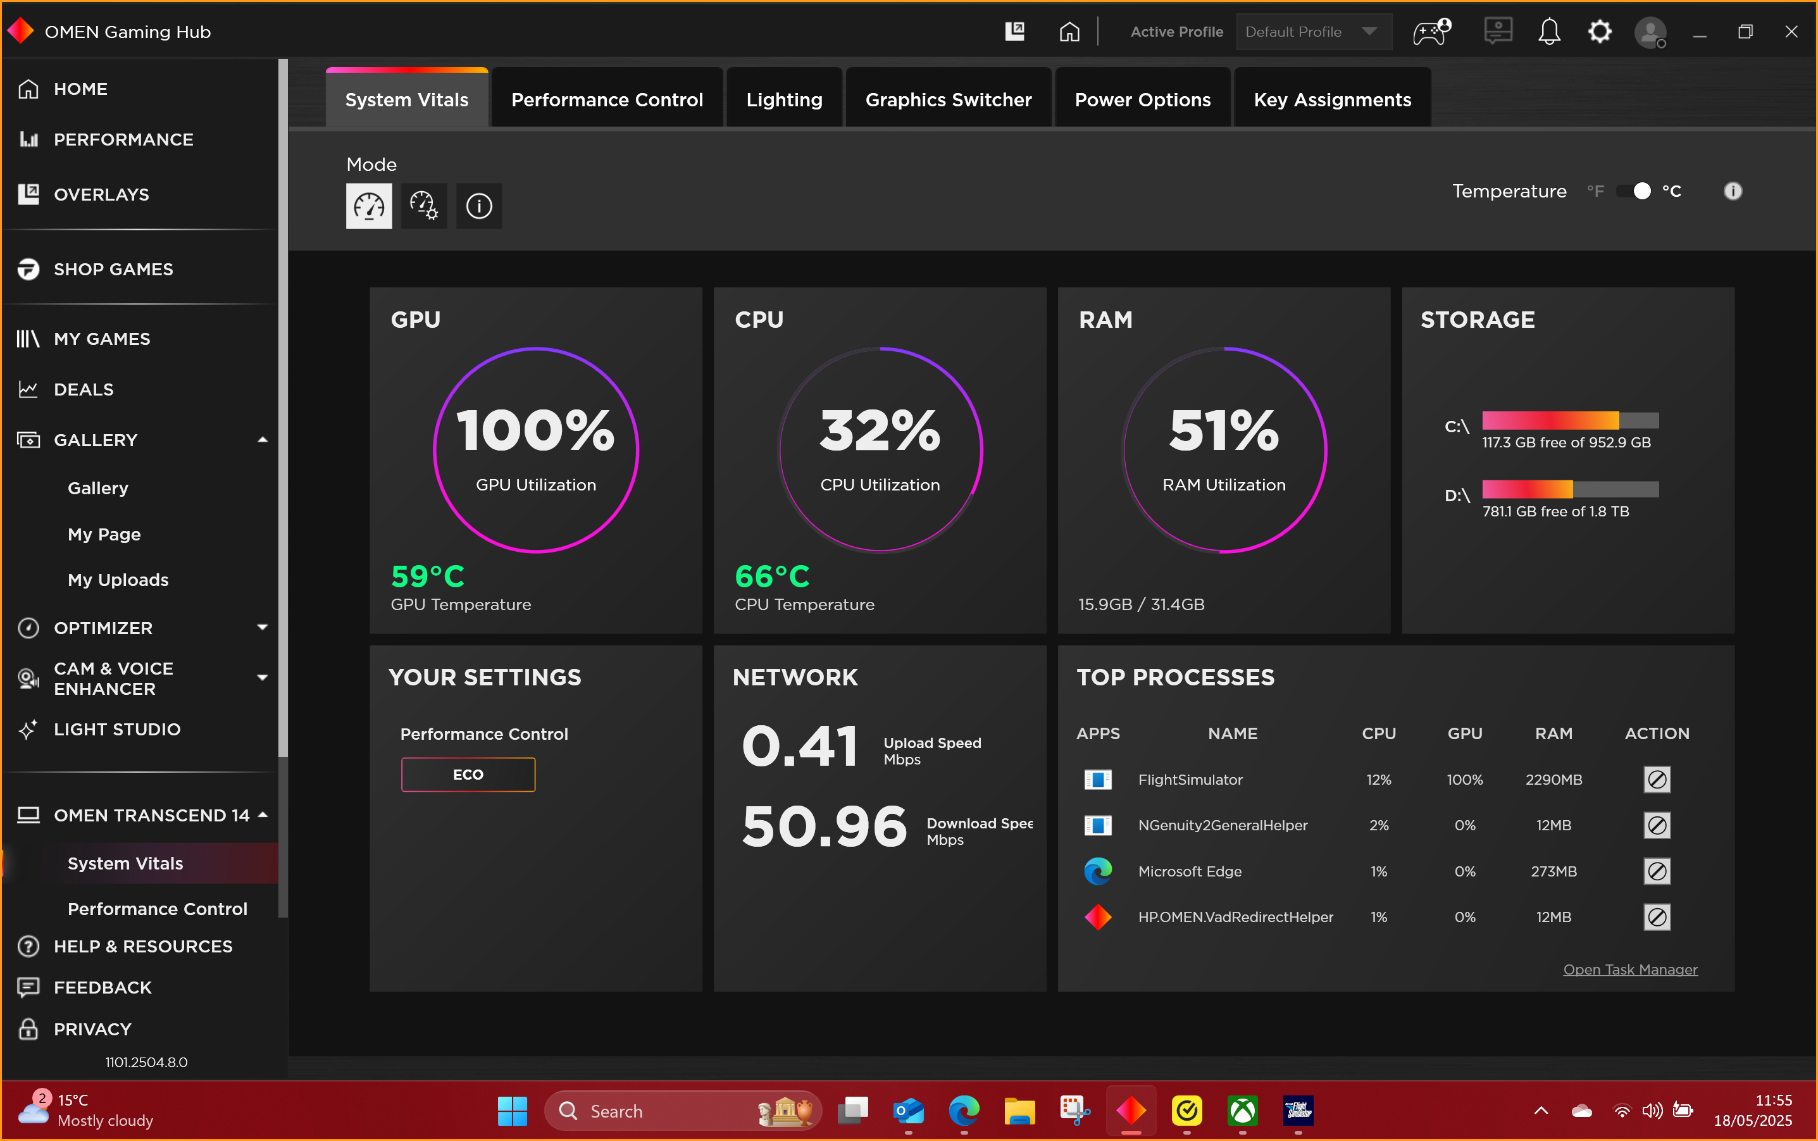
Task: Click the ECO performance control button
Action: pyautogui.click(x=468, y=775)
